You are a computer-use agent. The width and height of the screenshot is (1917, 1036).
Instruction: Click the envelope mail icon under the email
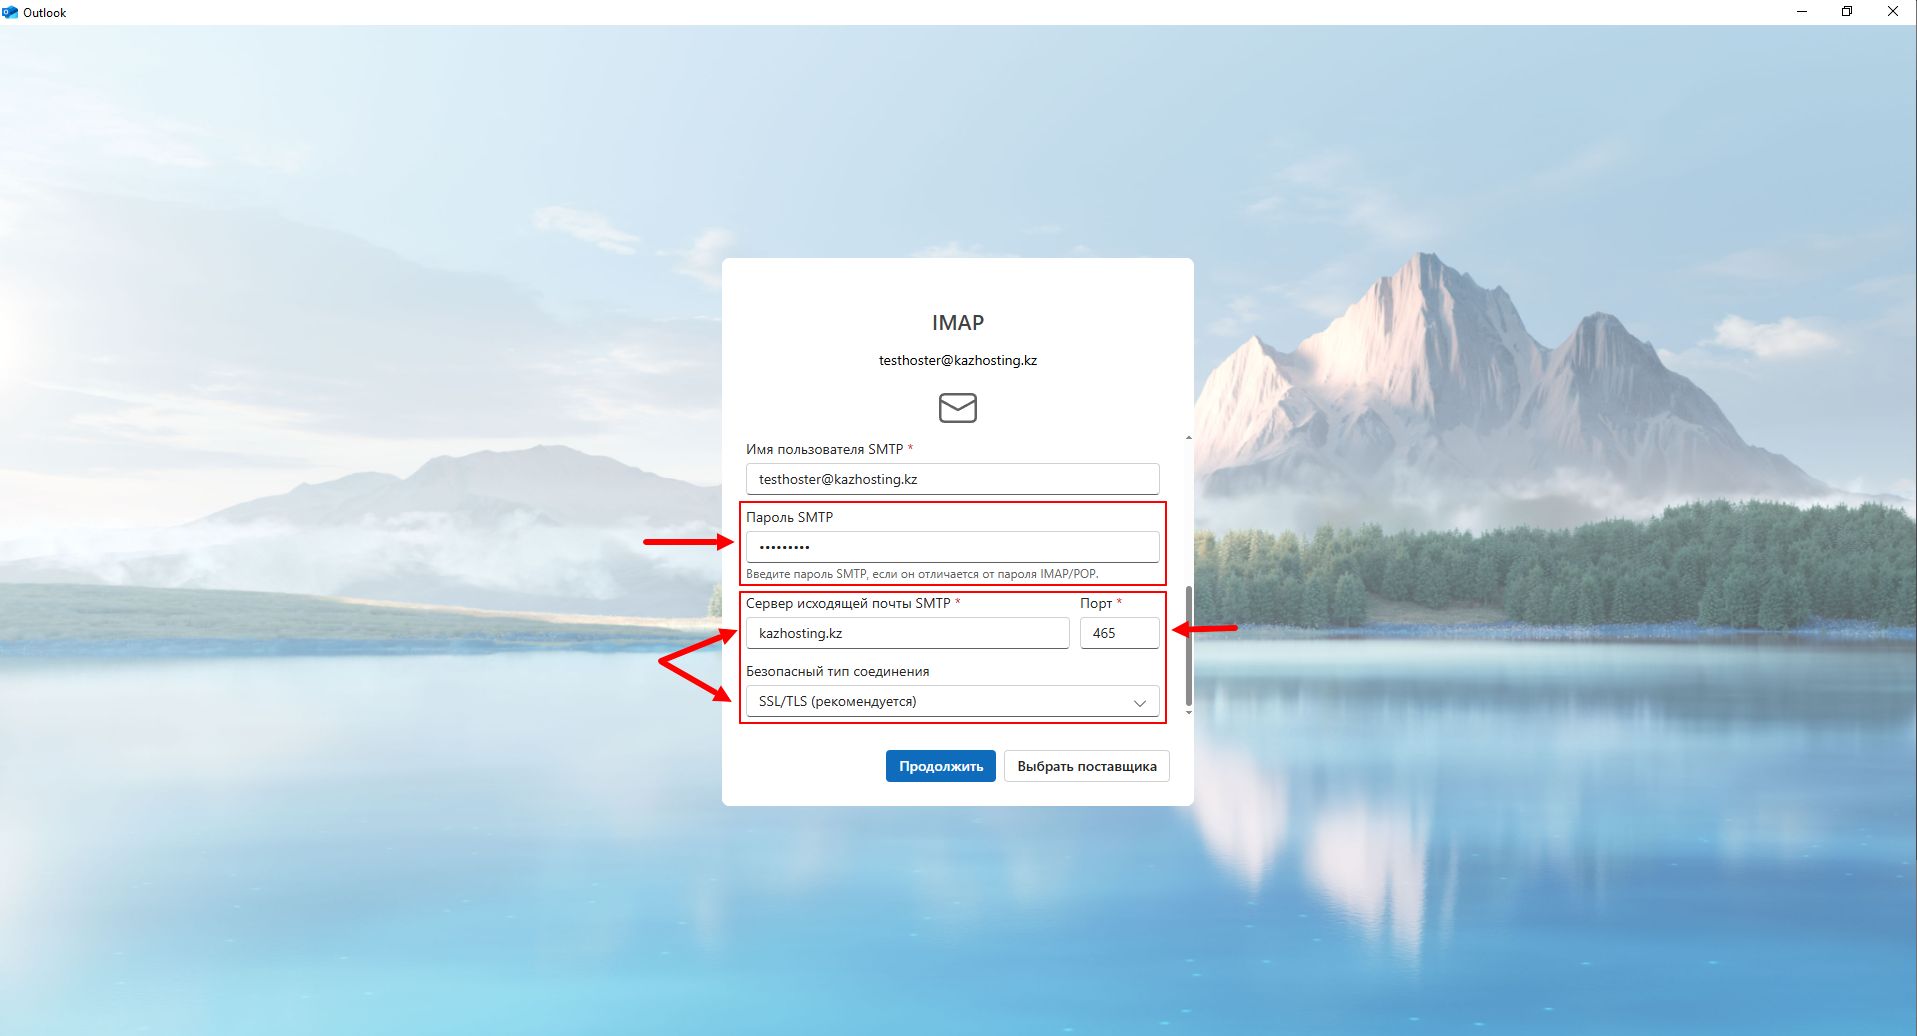[957, 407]
